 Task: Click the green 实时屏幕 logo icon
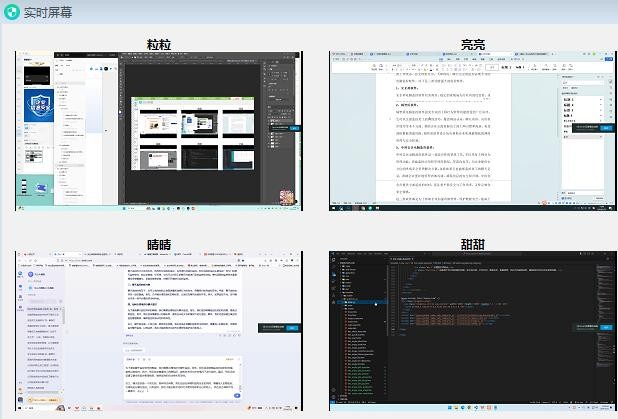[12, 11]
